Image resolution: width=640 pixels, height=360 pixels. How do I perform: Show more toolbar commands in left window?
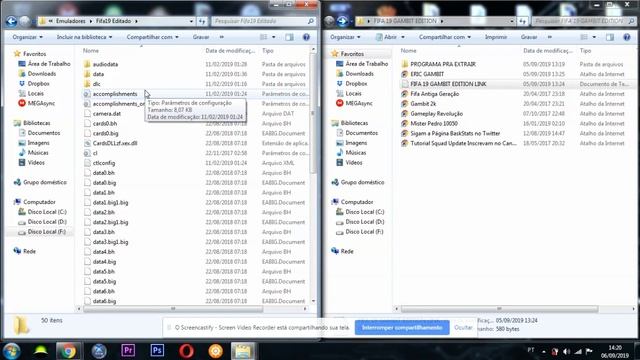pos(222,37)
